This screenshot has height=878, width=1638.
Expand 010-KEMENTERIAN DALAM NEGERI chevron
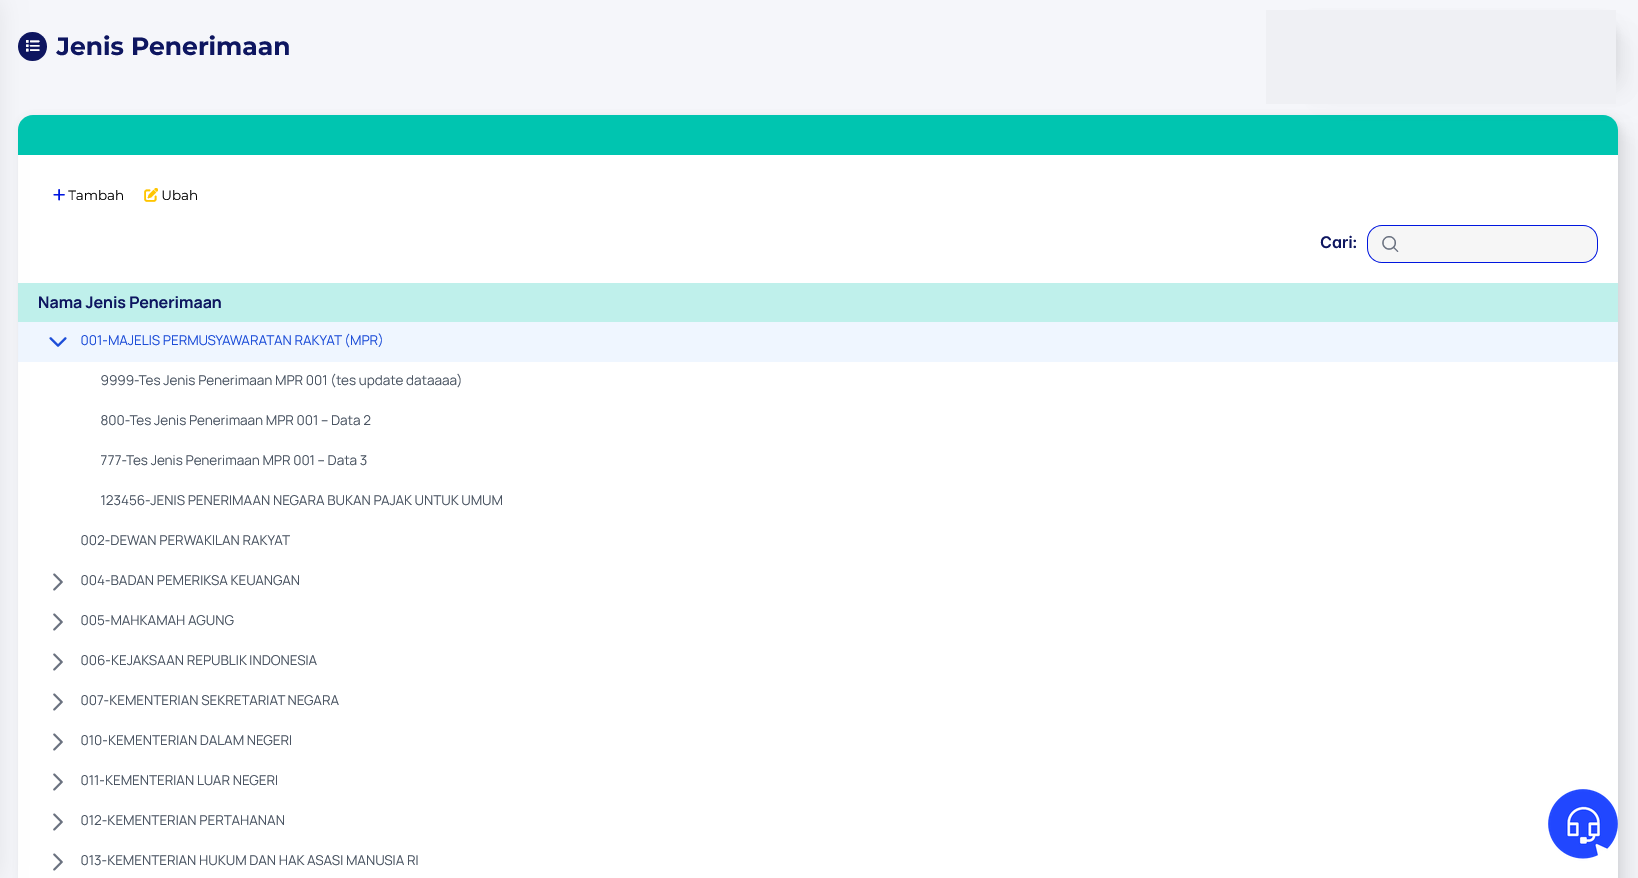(x=58, y=741)
